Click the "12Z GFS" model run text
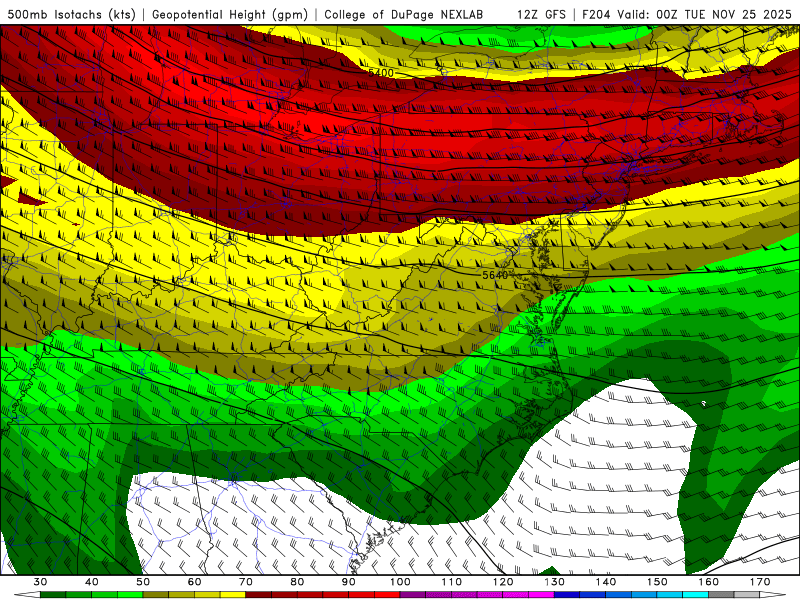Viewport: 800px width, 600px height. click(541, 14)
